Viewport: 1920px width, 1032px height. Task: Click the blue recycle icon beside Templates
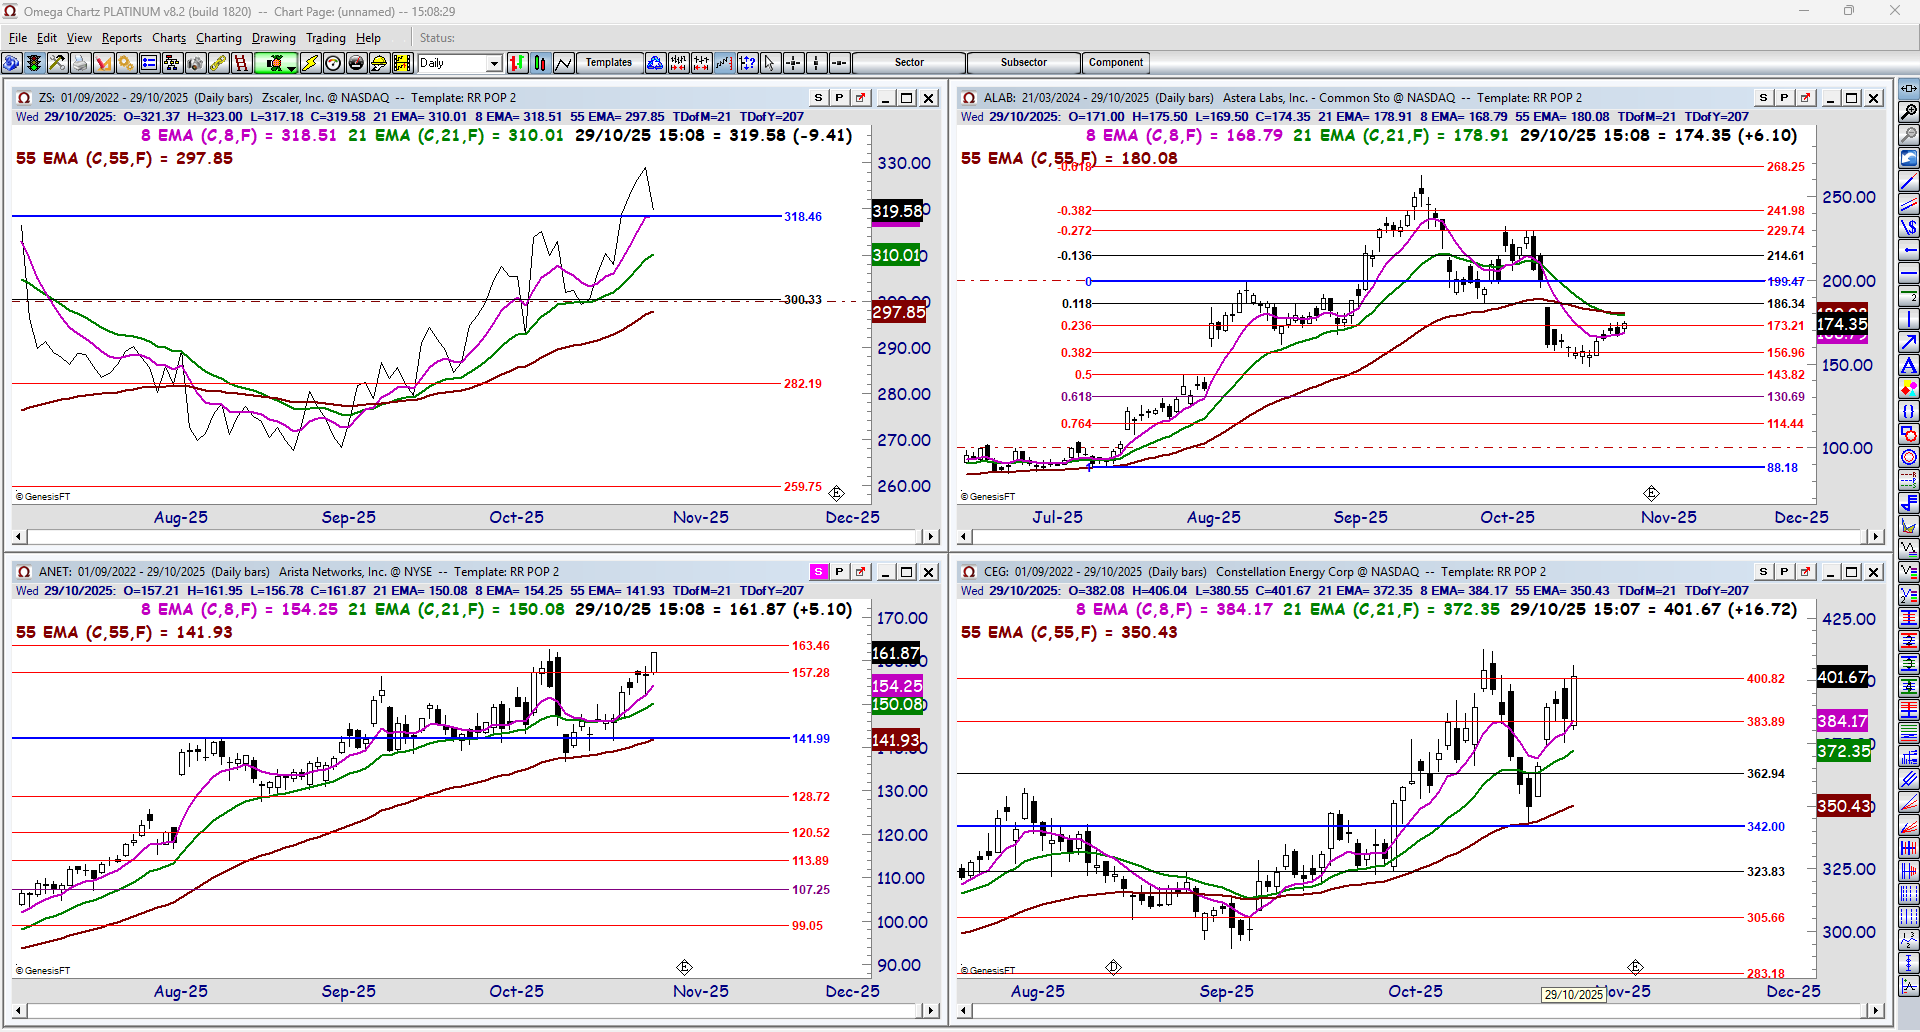tap(655, 63)
